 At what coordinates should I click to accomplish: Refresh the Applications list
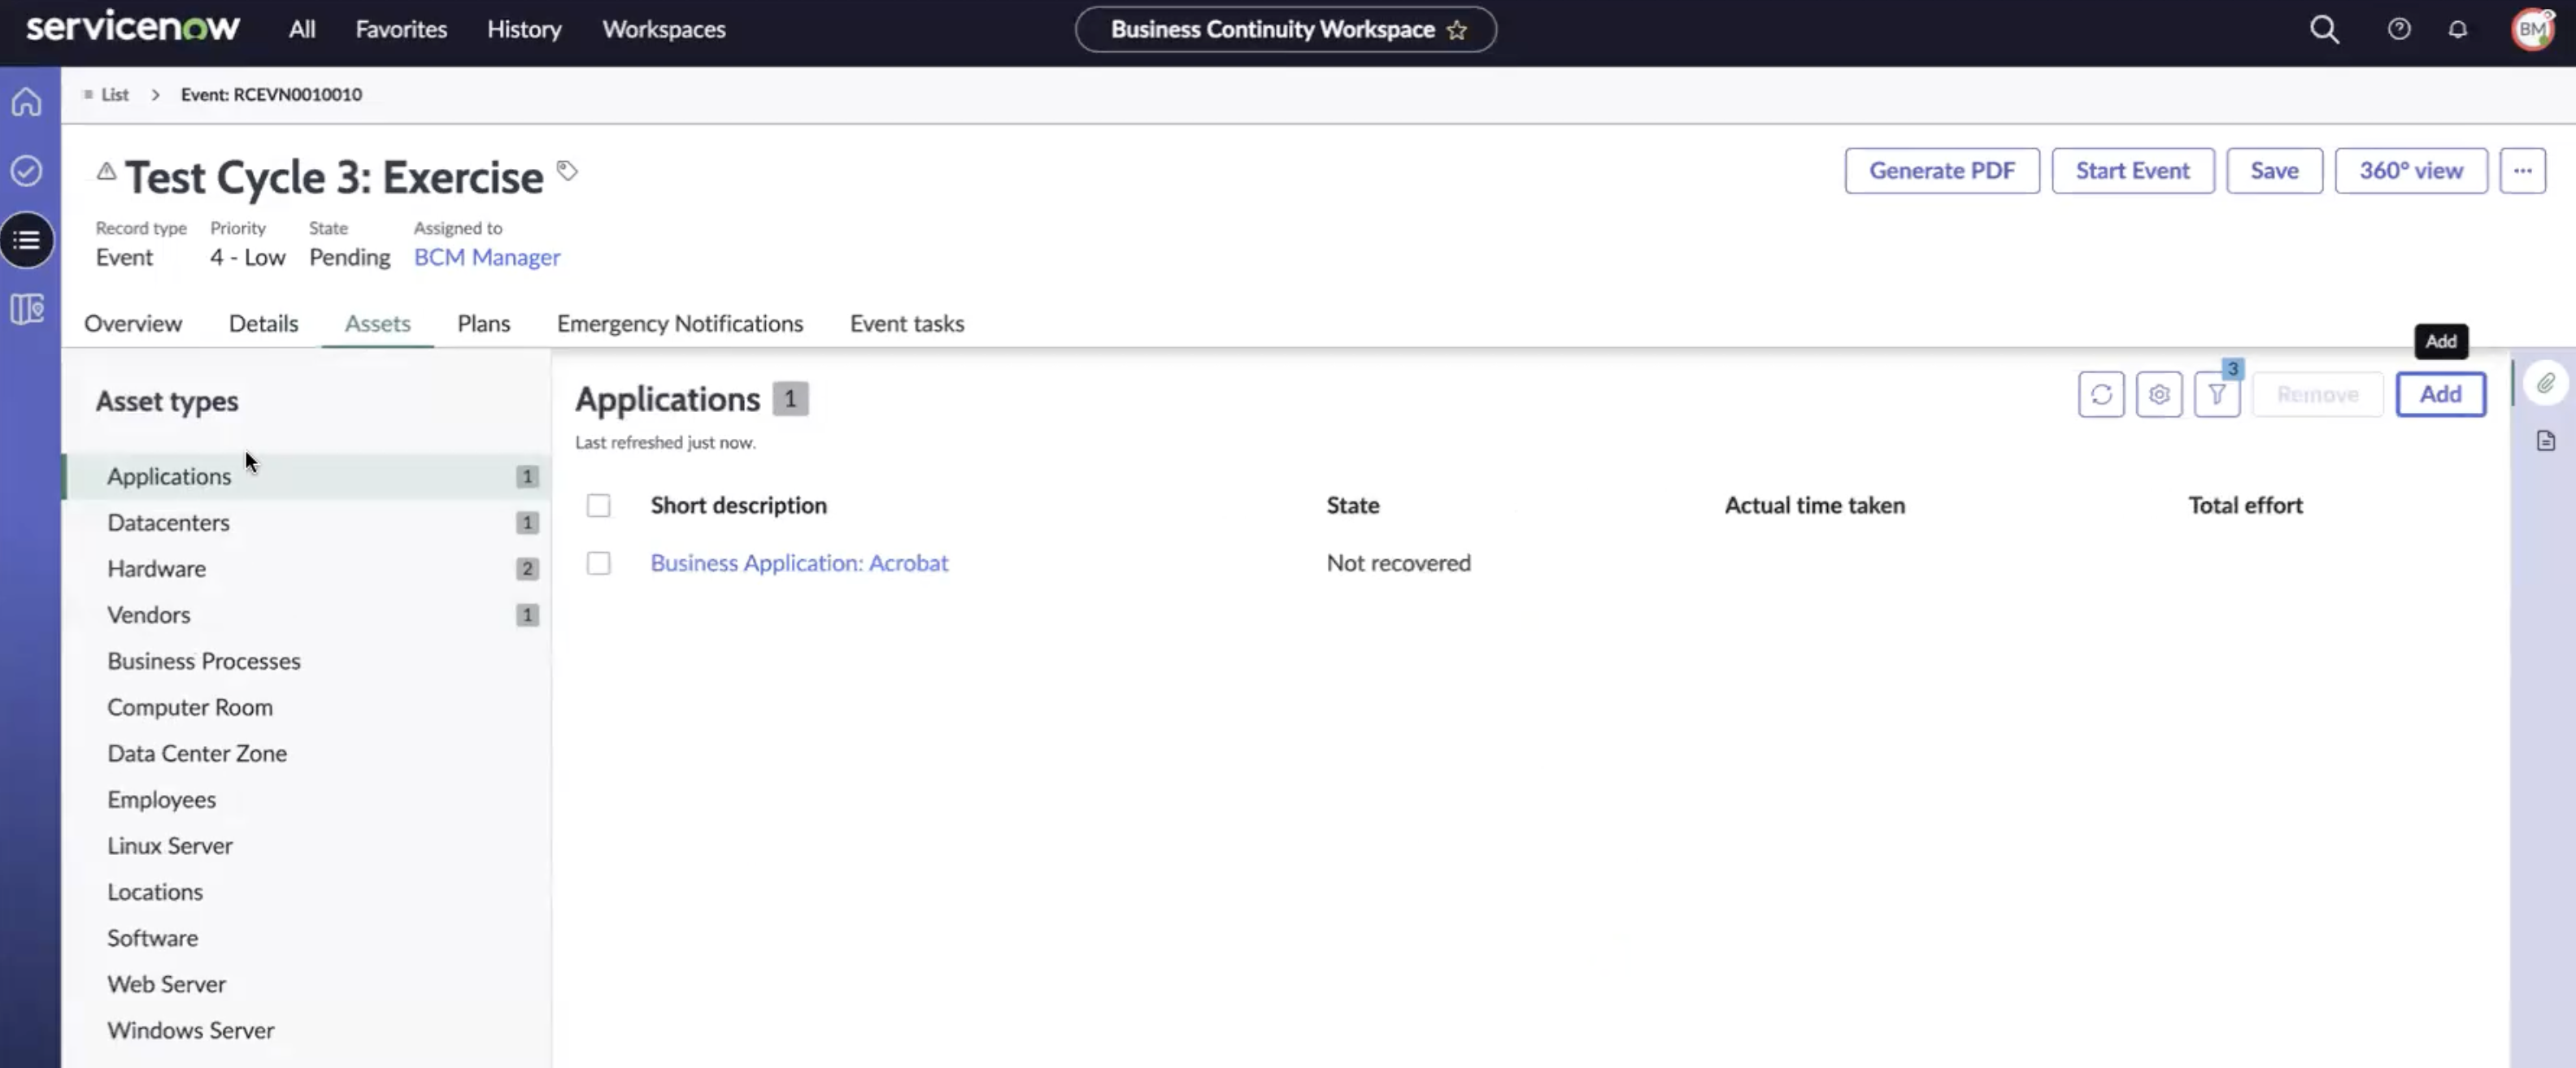(2101, 394)
